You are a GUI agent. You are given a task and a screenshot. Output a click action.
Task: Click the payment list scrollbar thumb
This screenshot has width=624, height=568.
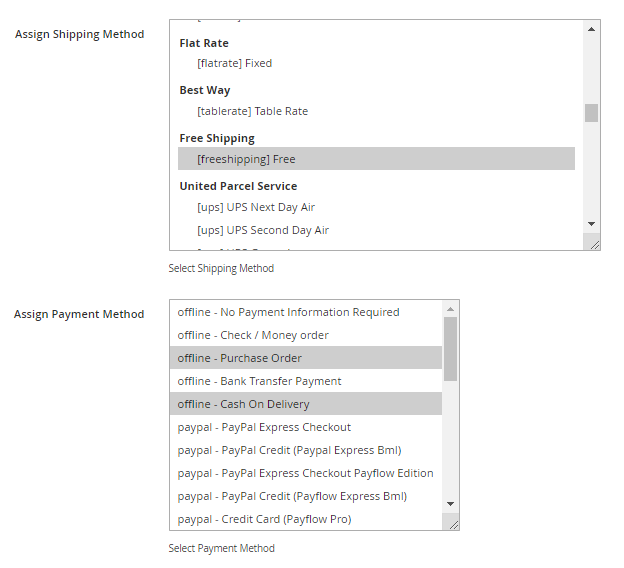click(450, 348)
